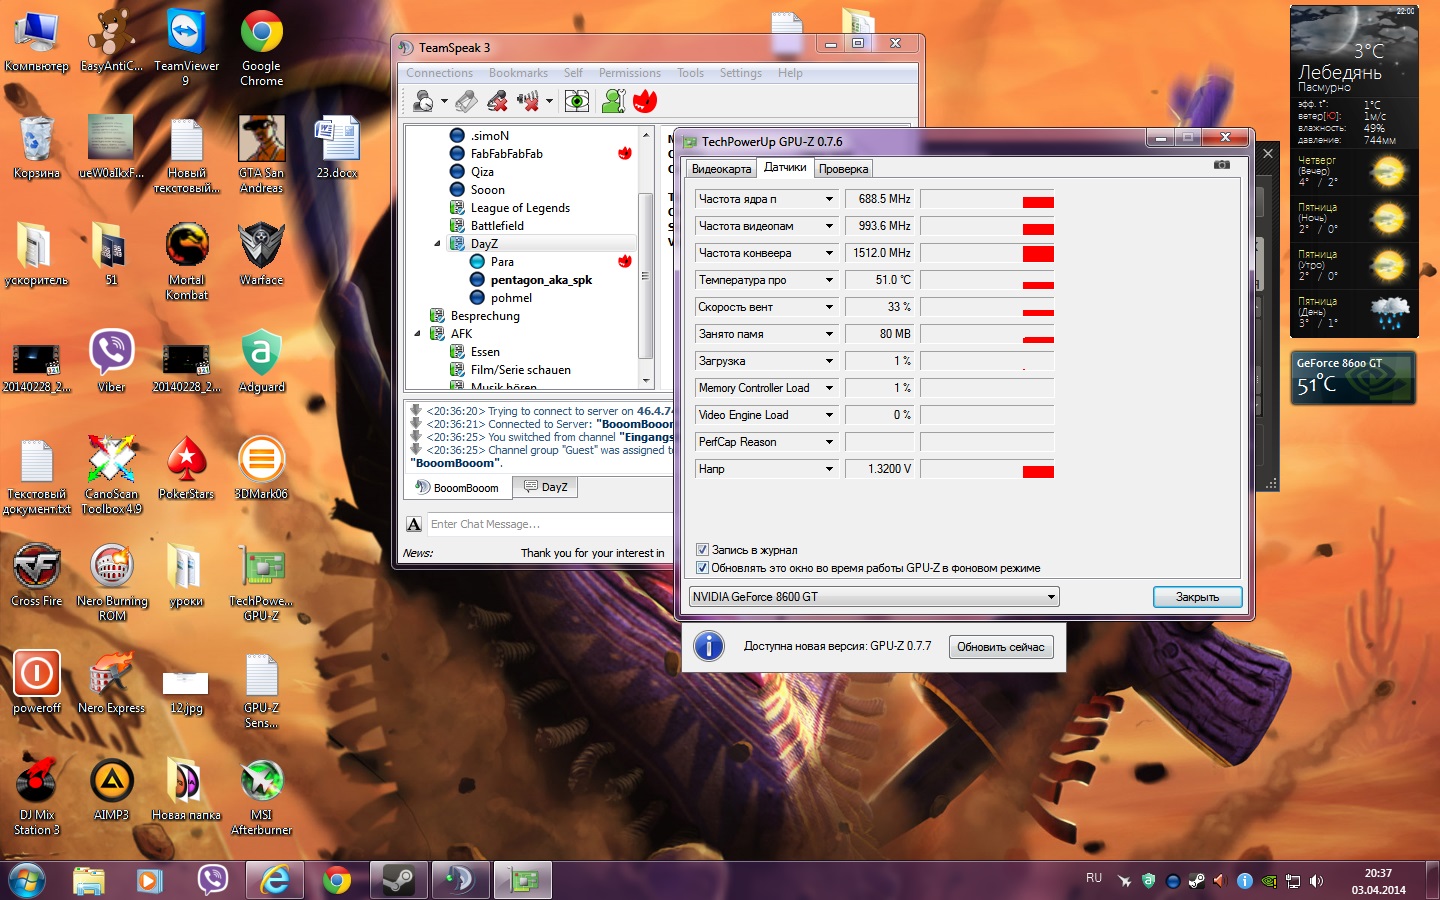
Task: Open TeamViewer 9 desktop icon
Action: [x=186, y=47]
